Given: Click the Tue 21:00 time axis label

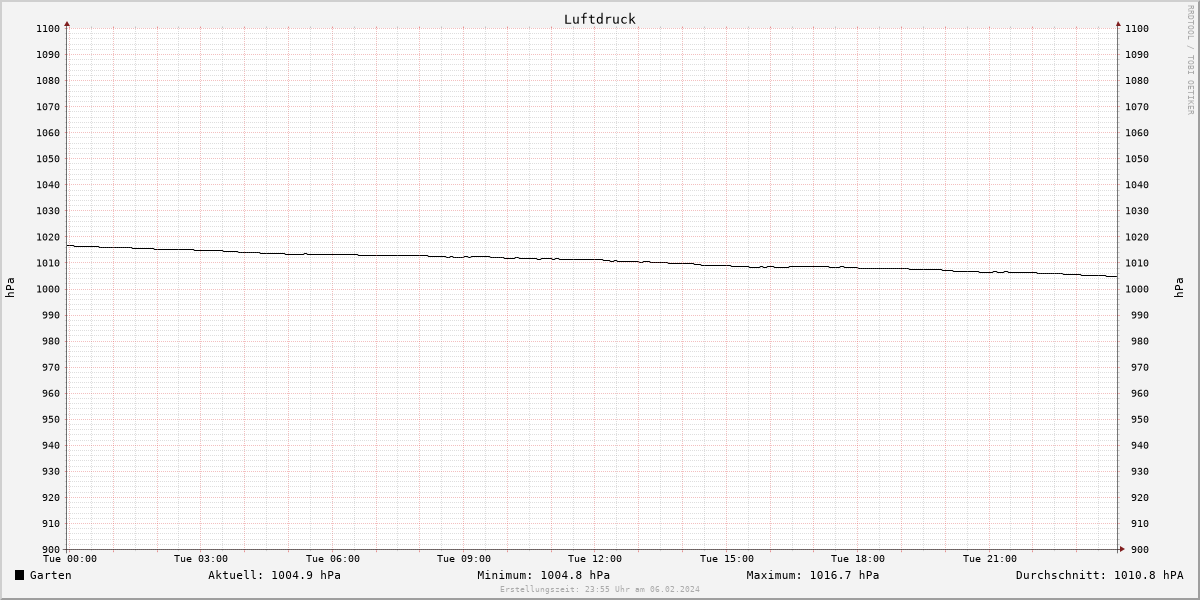Looking at the screenshot, I should point(990,559).
